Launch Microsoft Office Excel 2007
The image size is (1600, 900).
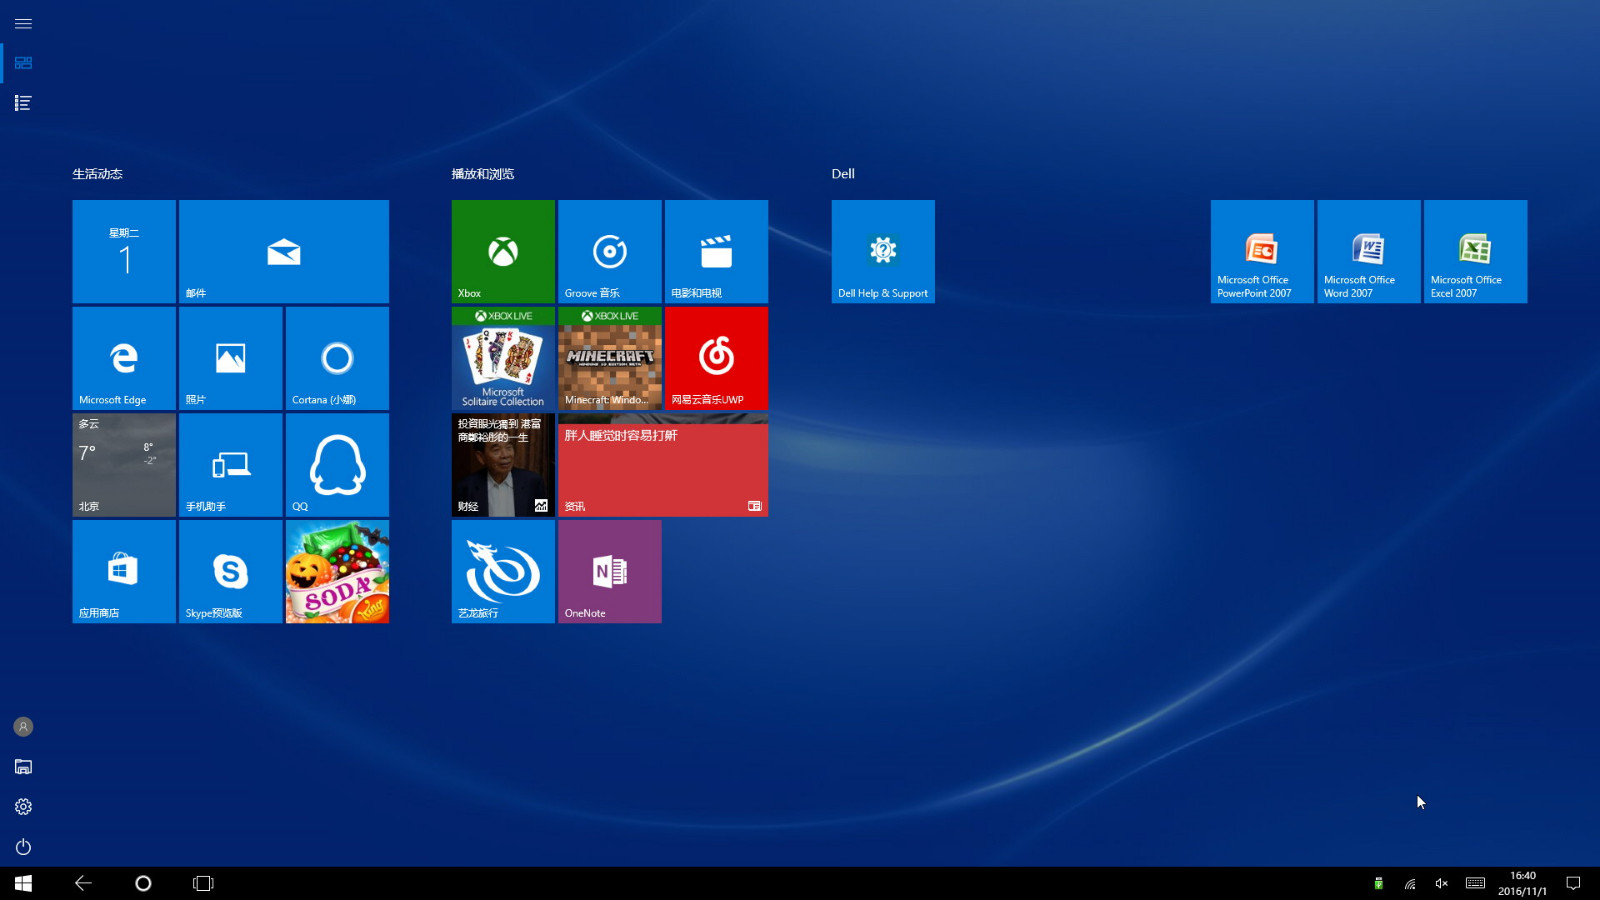[1475, 251]
